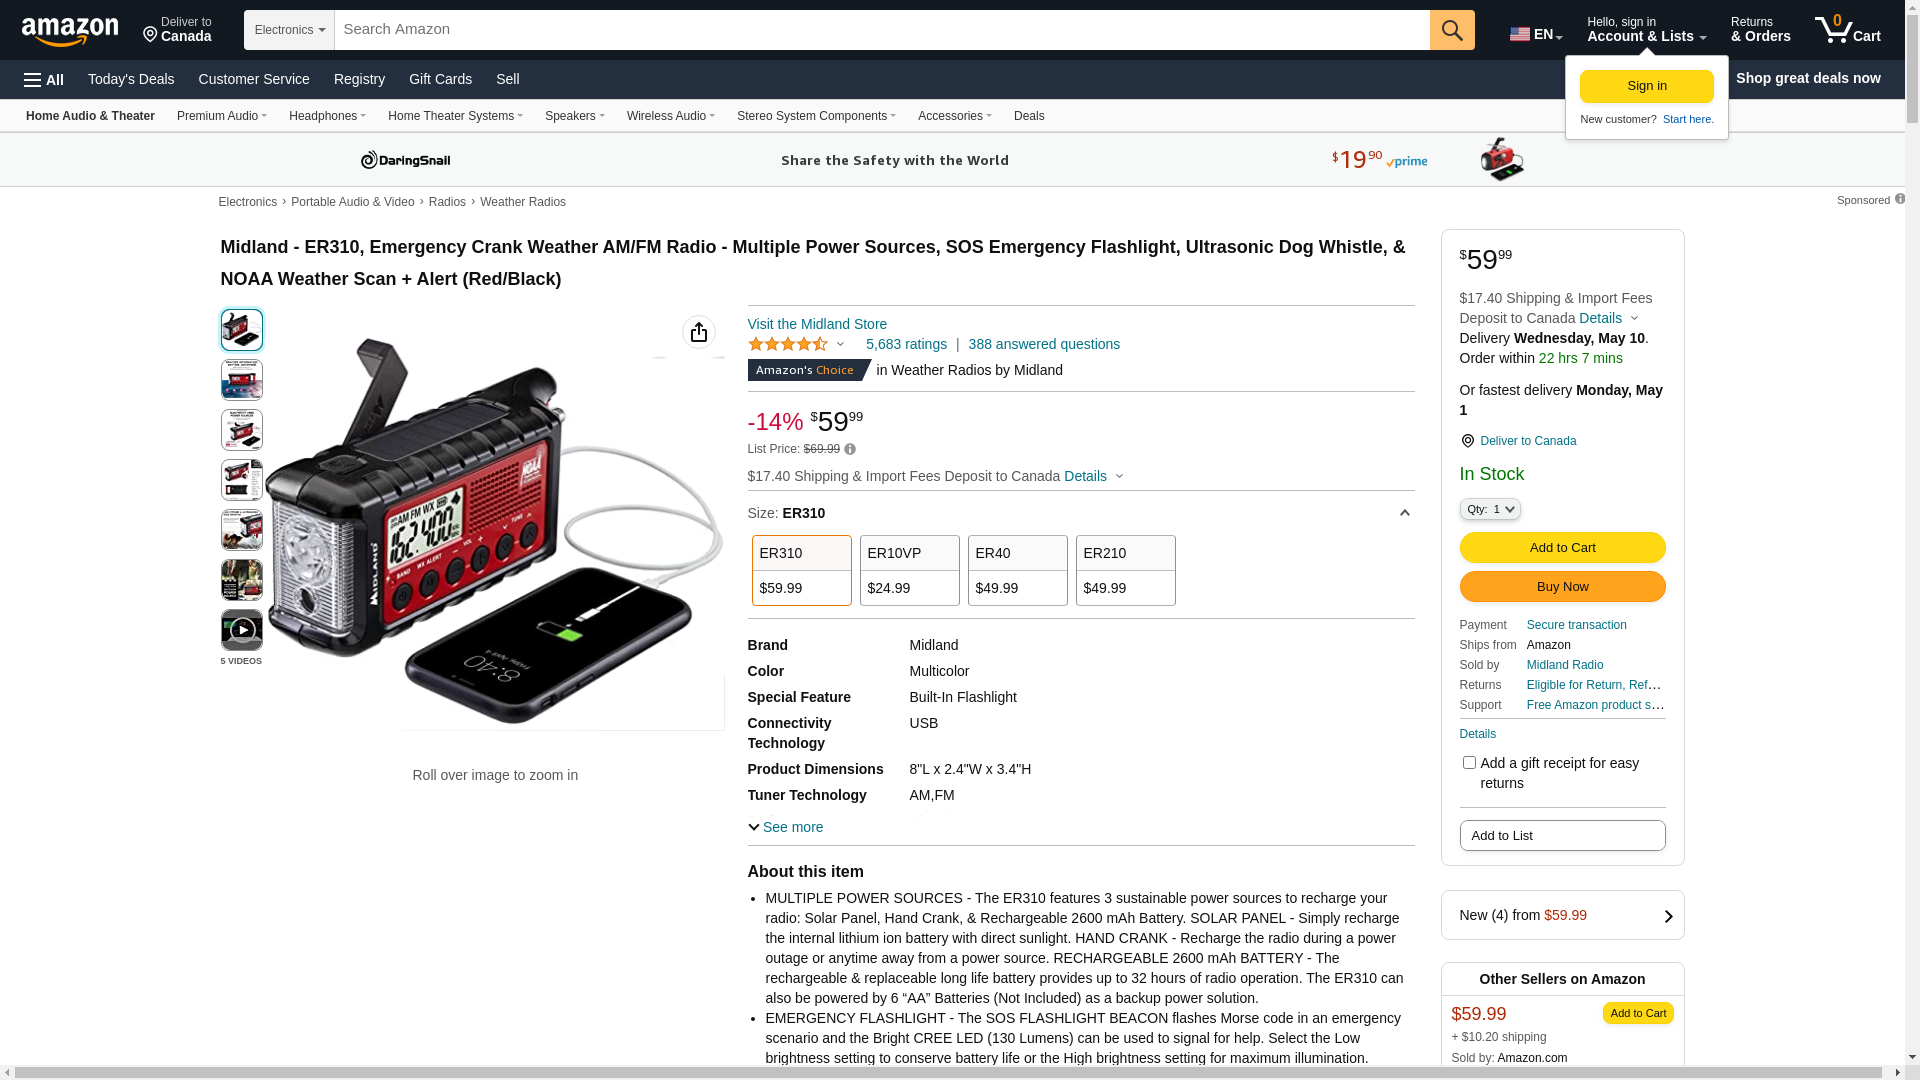1920x1080 pixels.
Task: Click the search magnifier button
Action: (1451, 30)
